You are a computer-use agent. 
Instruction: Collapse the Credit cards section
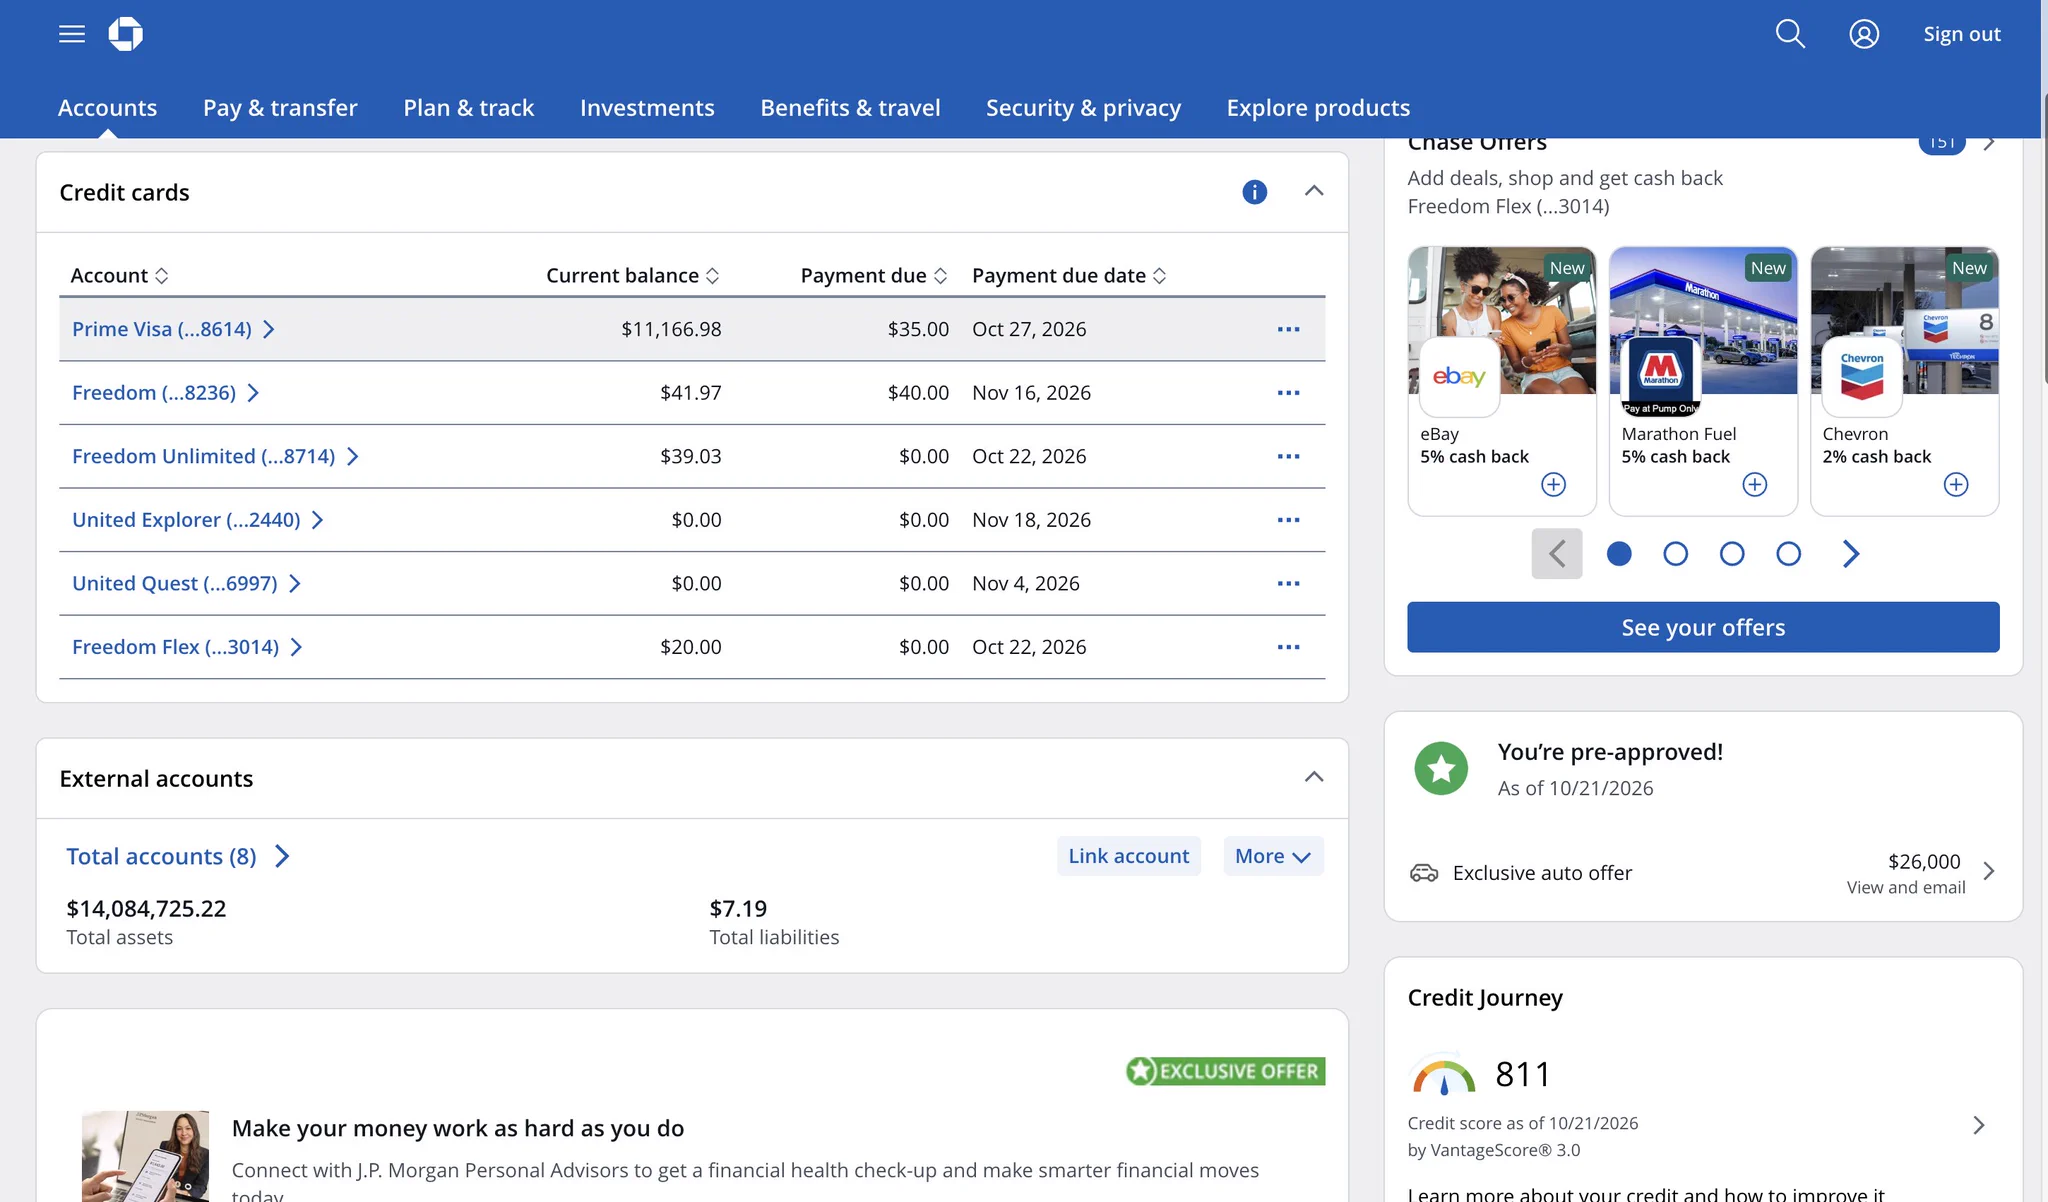pos(1314,191)
